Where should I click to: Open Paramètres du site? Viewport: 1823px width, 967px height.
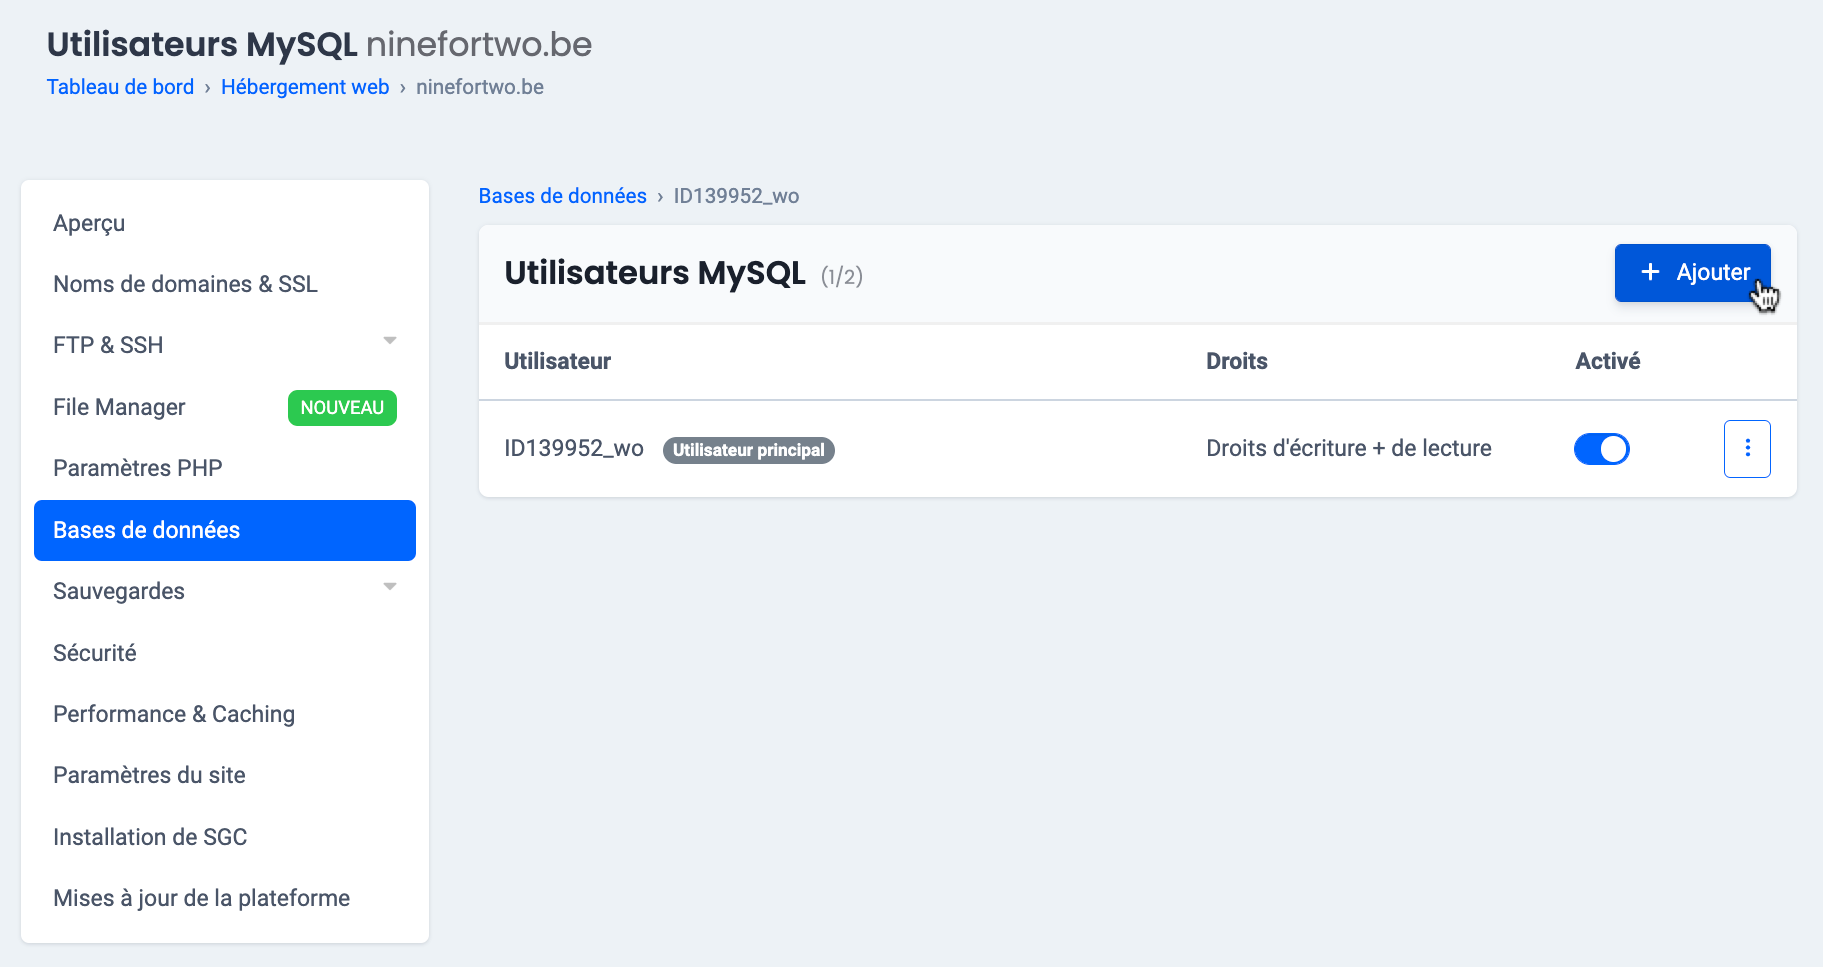coord(149,775)
